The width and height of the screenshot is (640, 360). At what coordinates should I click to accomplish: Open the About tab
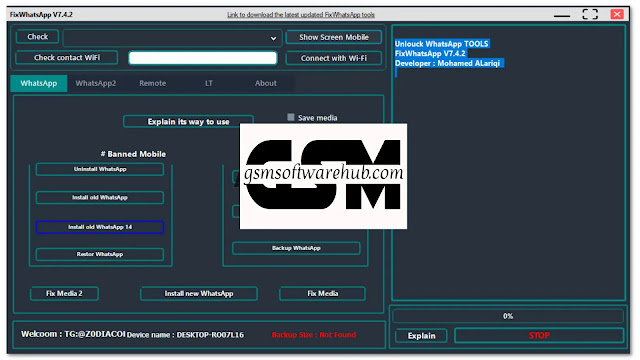(x=266, y=83)
